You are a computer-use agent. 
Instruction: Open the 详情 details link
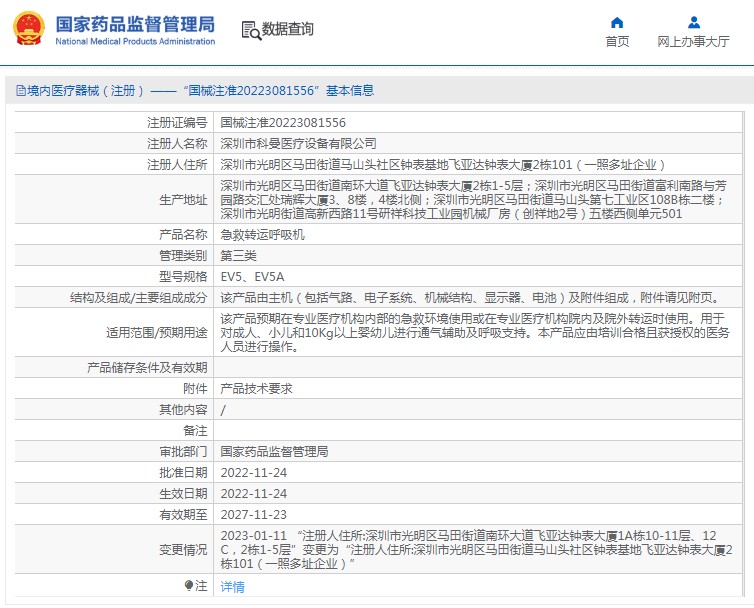point(232,586)
